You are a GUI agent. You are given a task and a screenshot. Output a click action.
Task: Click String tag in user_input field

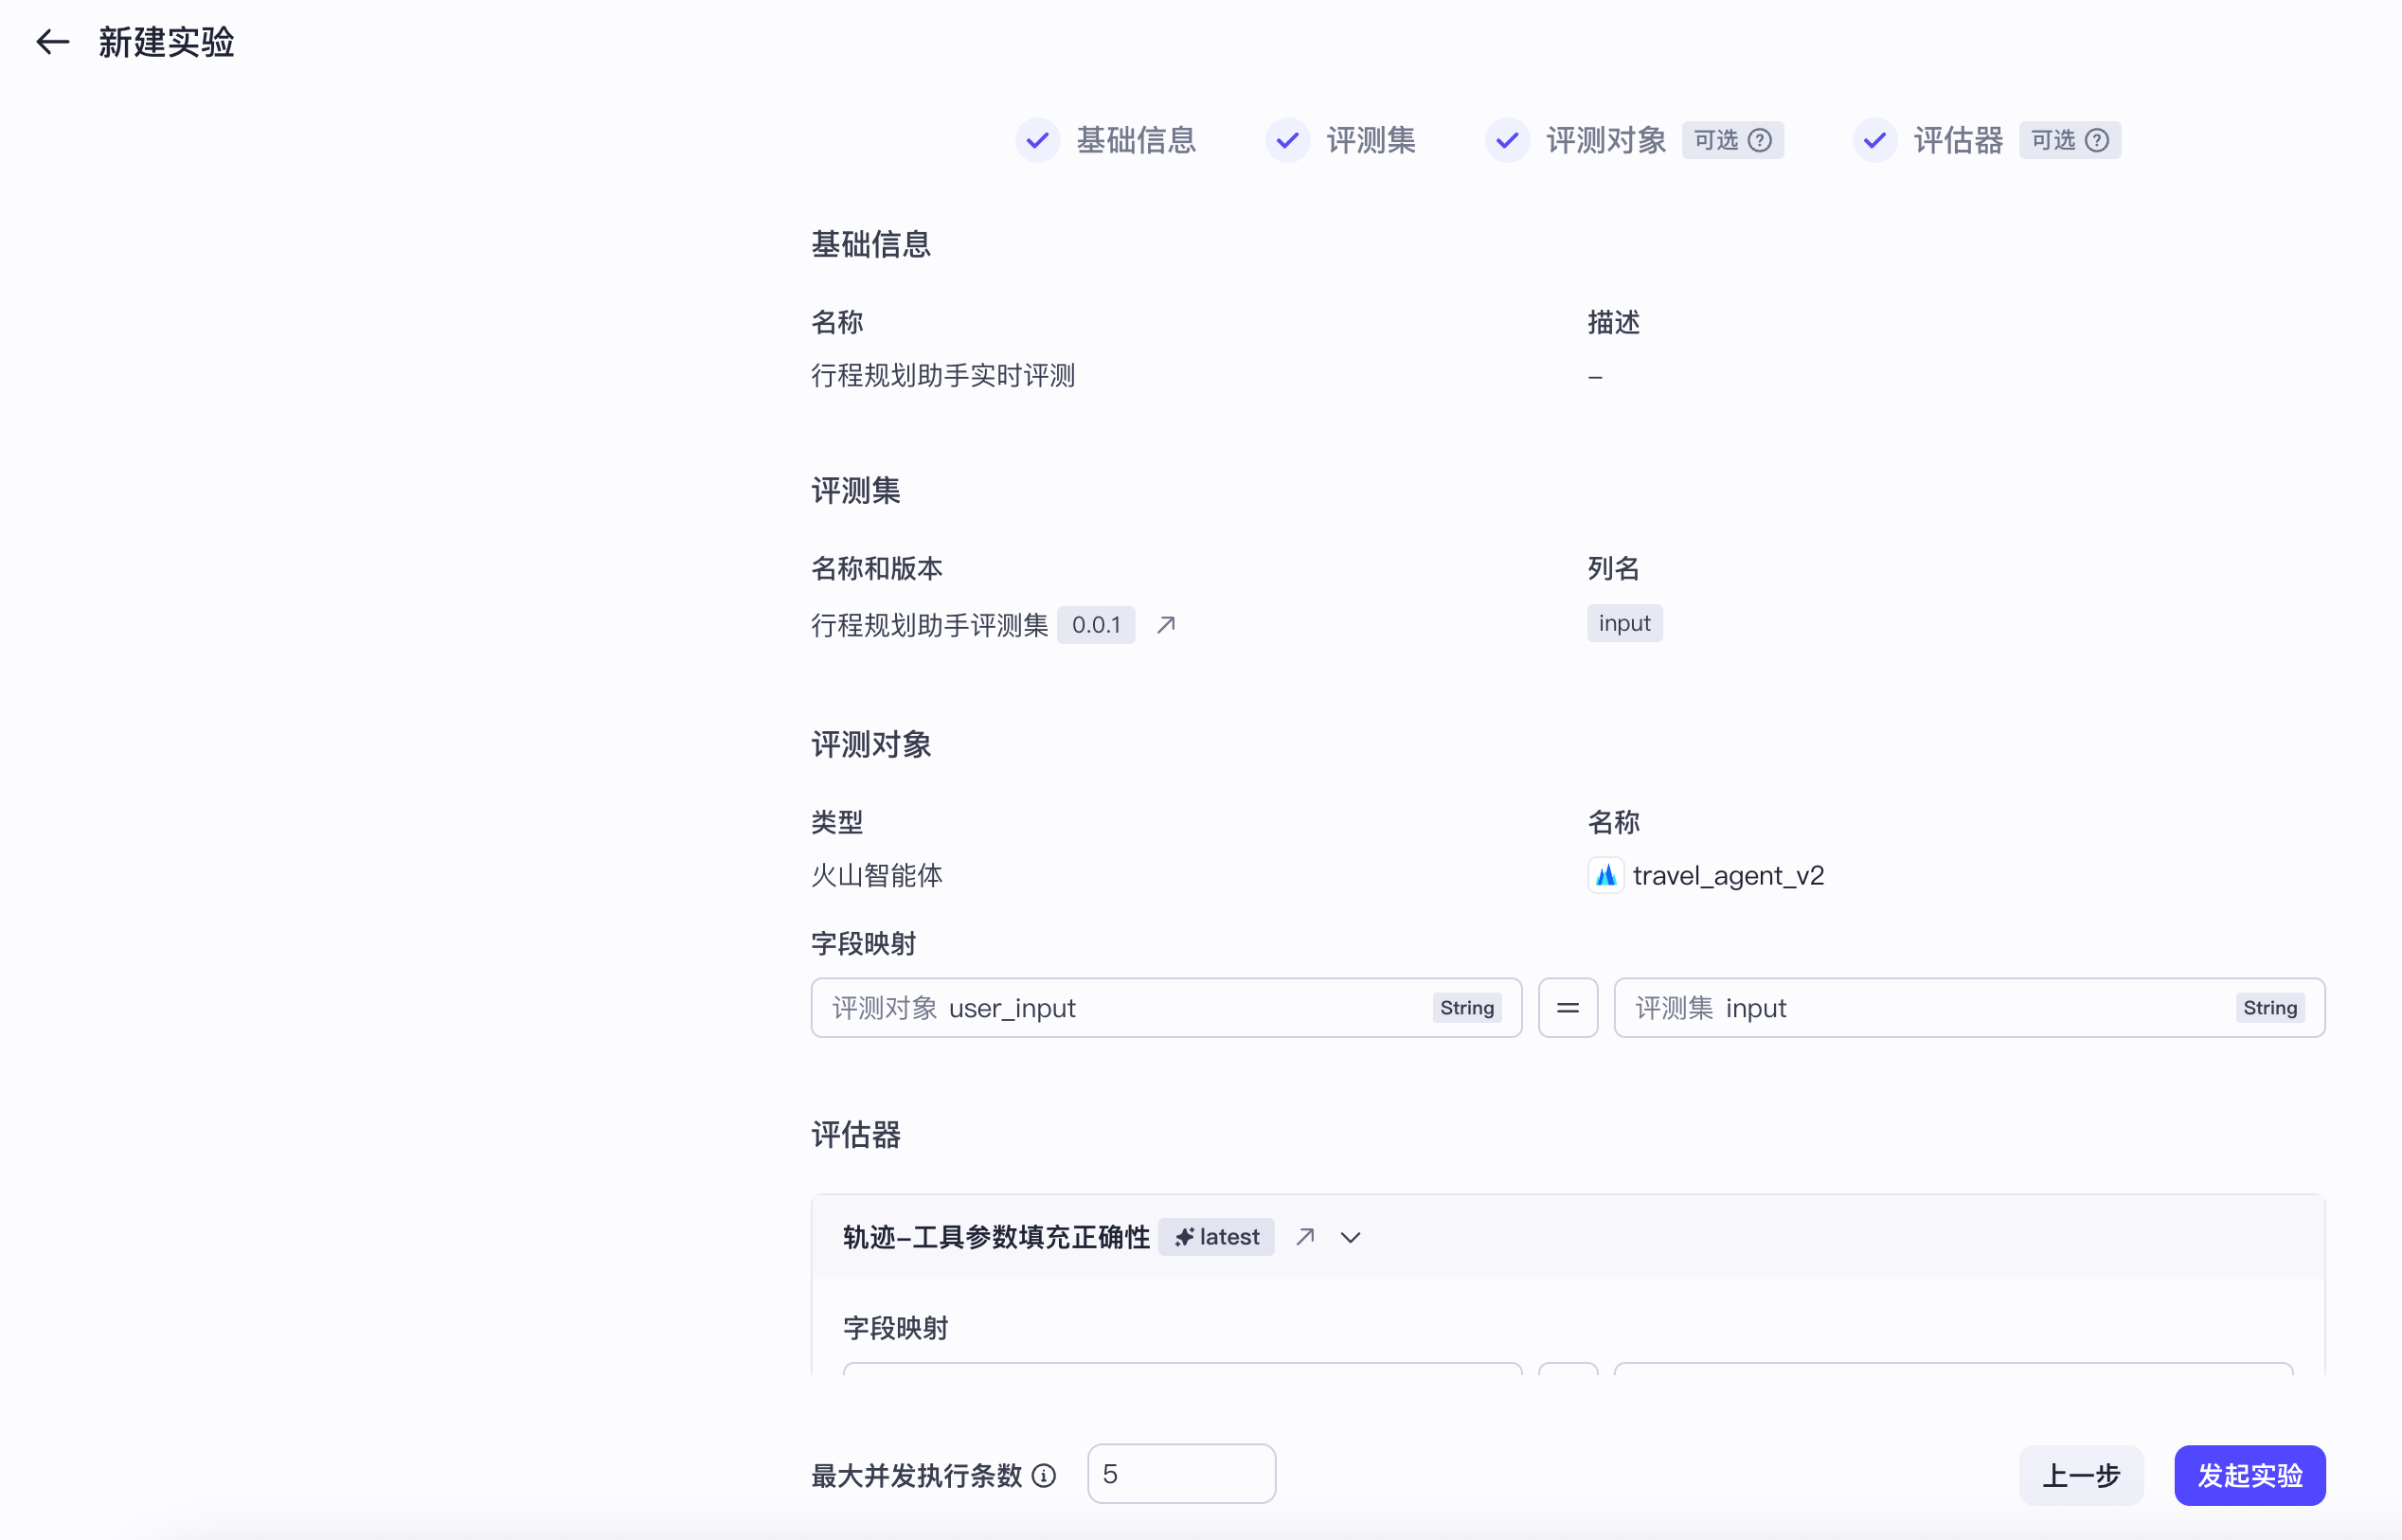point(1466,1008)
